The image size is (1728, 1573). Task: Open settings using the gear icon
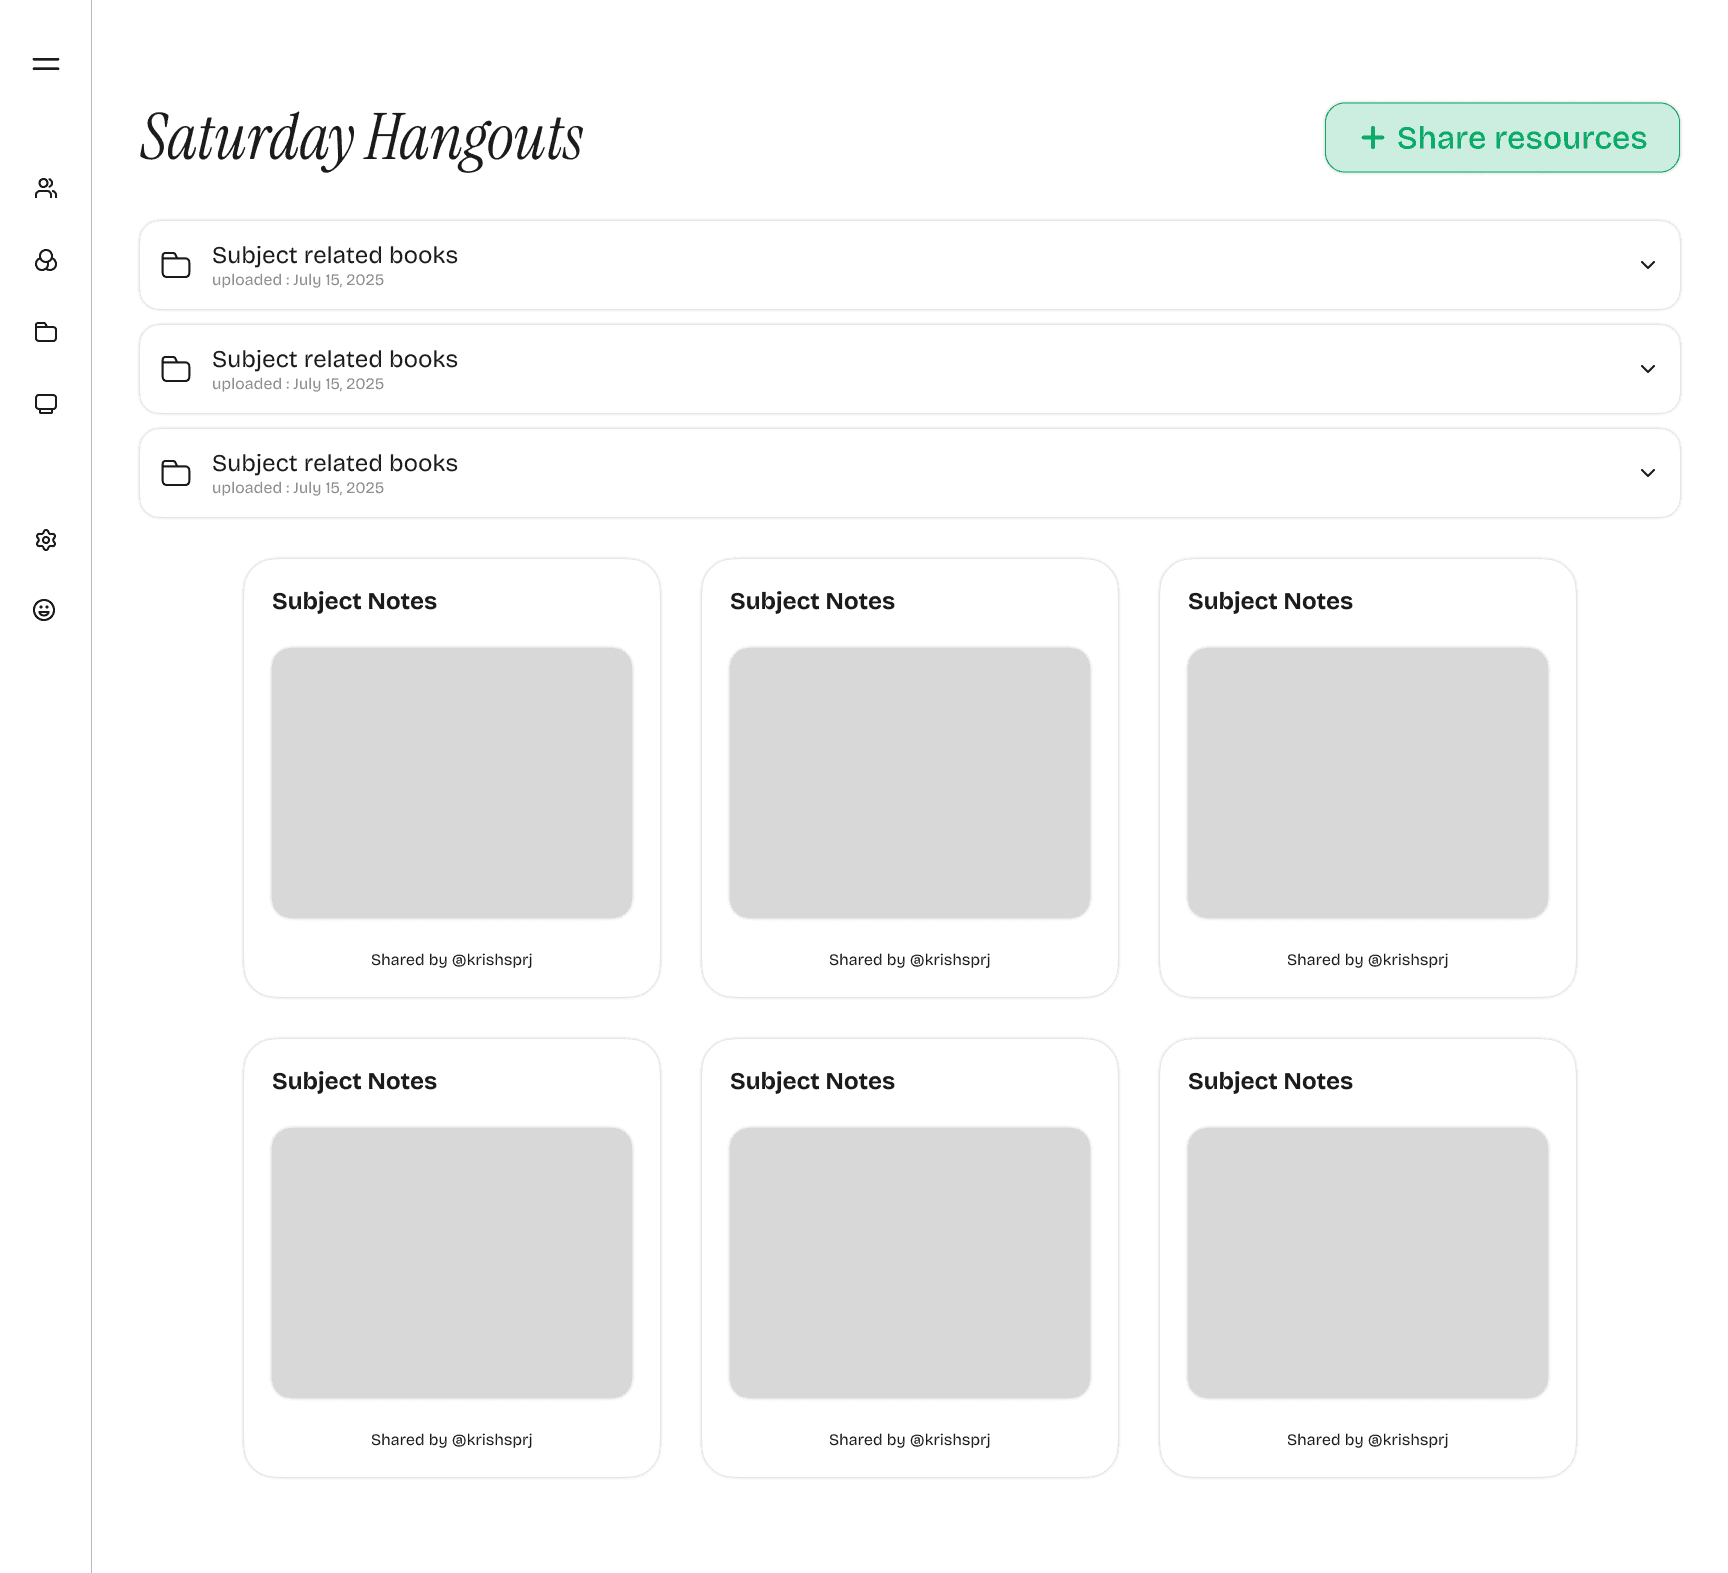(45, 540)
